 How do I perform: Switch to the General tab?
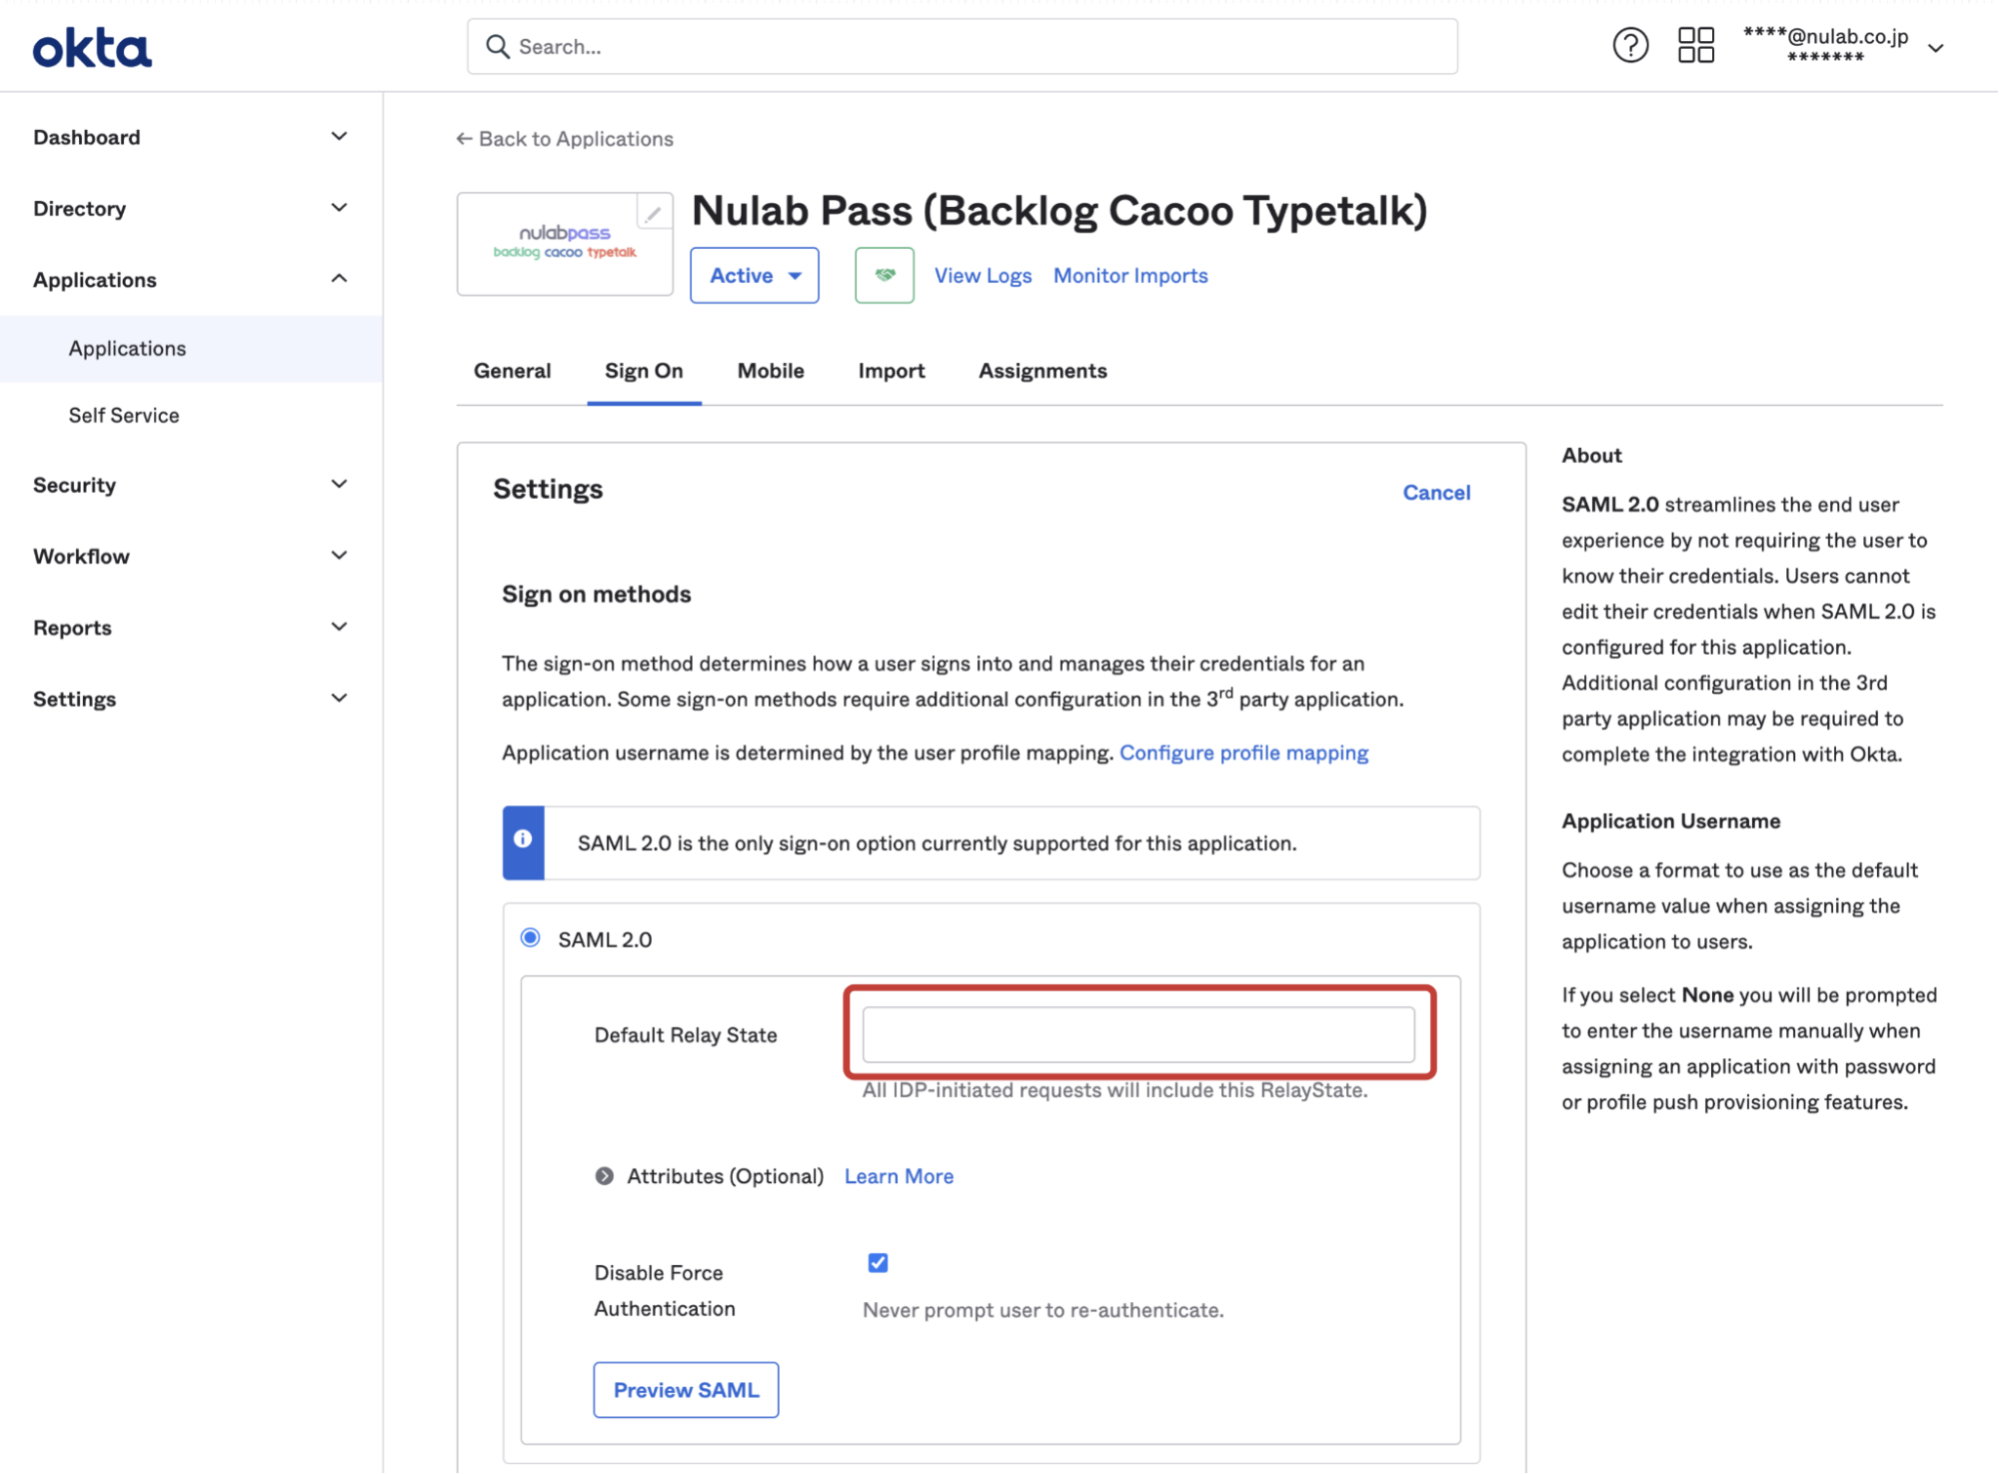(x=512, y=371)
